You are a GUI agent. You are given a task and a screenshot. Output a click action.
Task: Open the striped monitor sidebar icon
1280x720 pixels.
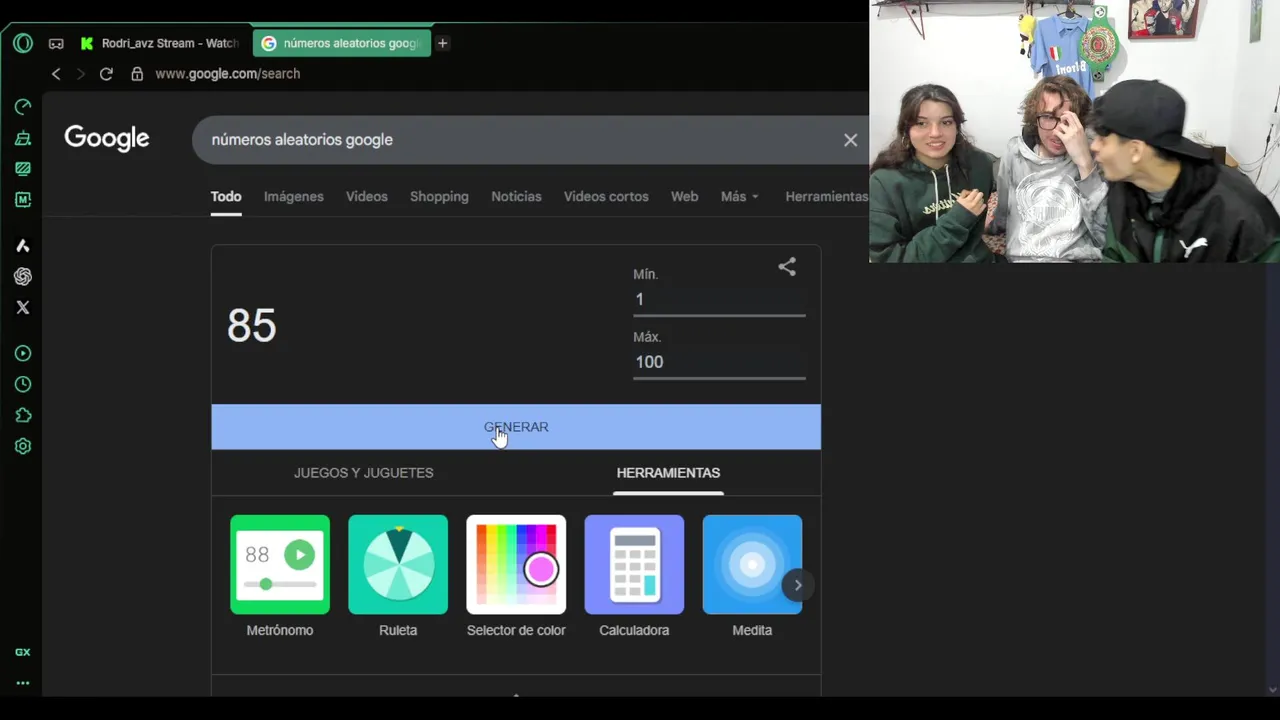[x=23, y=169]
